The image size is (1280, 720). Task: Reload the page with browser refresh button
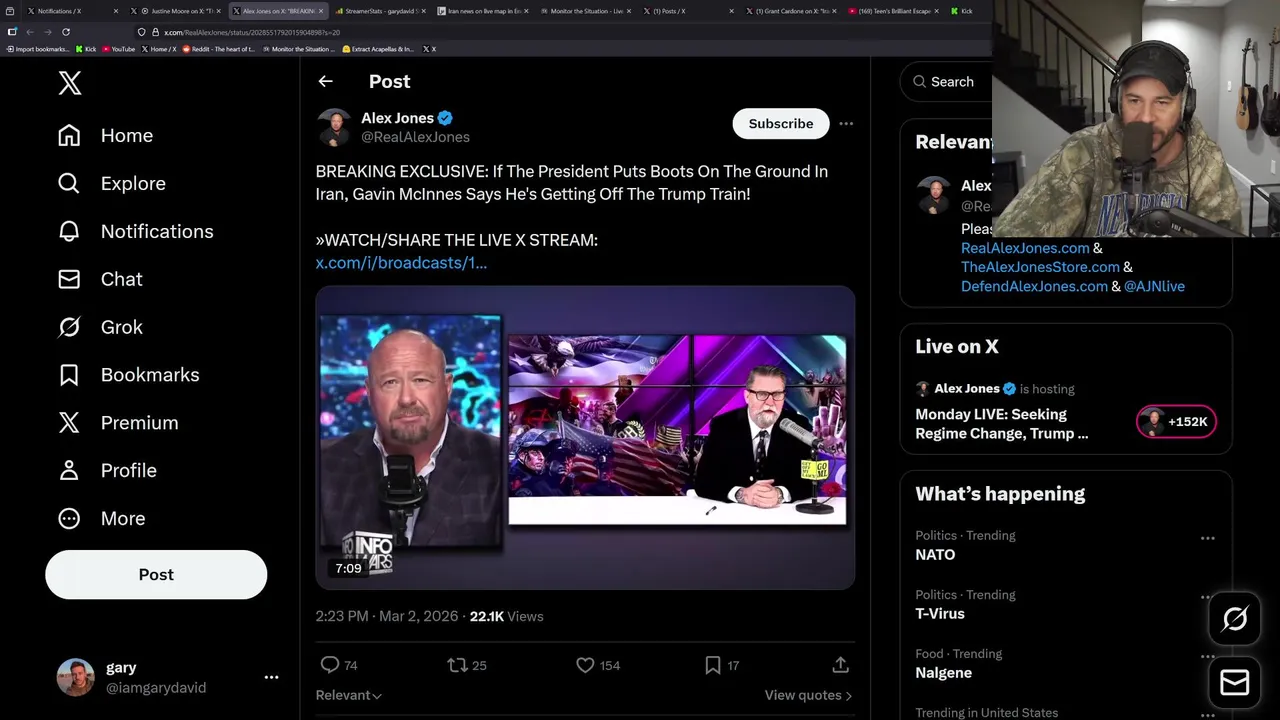coord(66,32)
